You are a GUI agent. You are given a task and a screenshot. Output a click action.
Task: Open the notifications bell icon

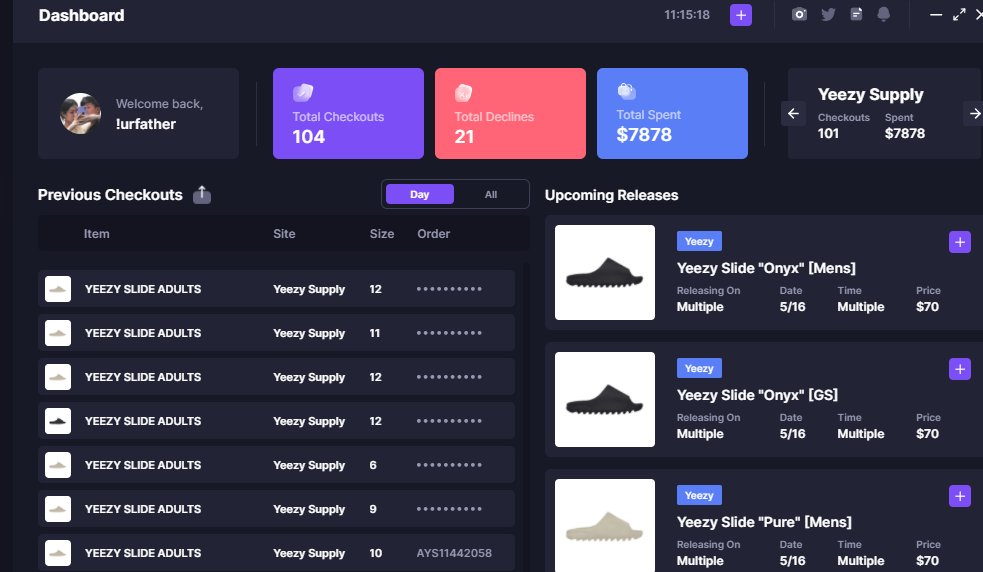pos(883,14)
